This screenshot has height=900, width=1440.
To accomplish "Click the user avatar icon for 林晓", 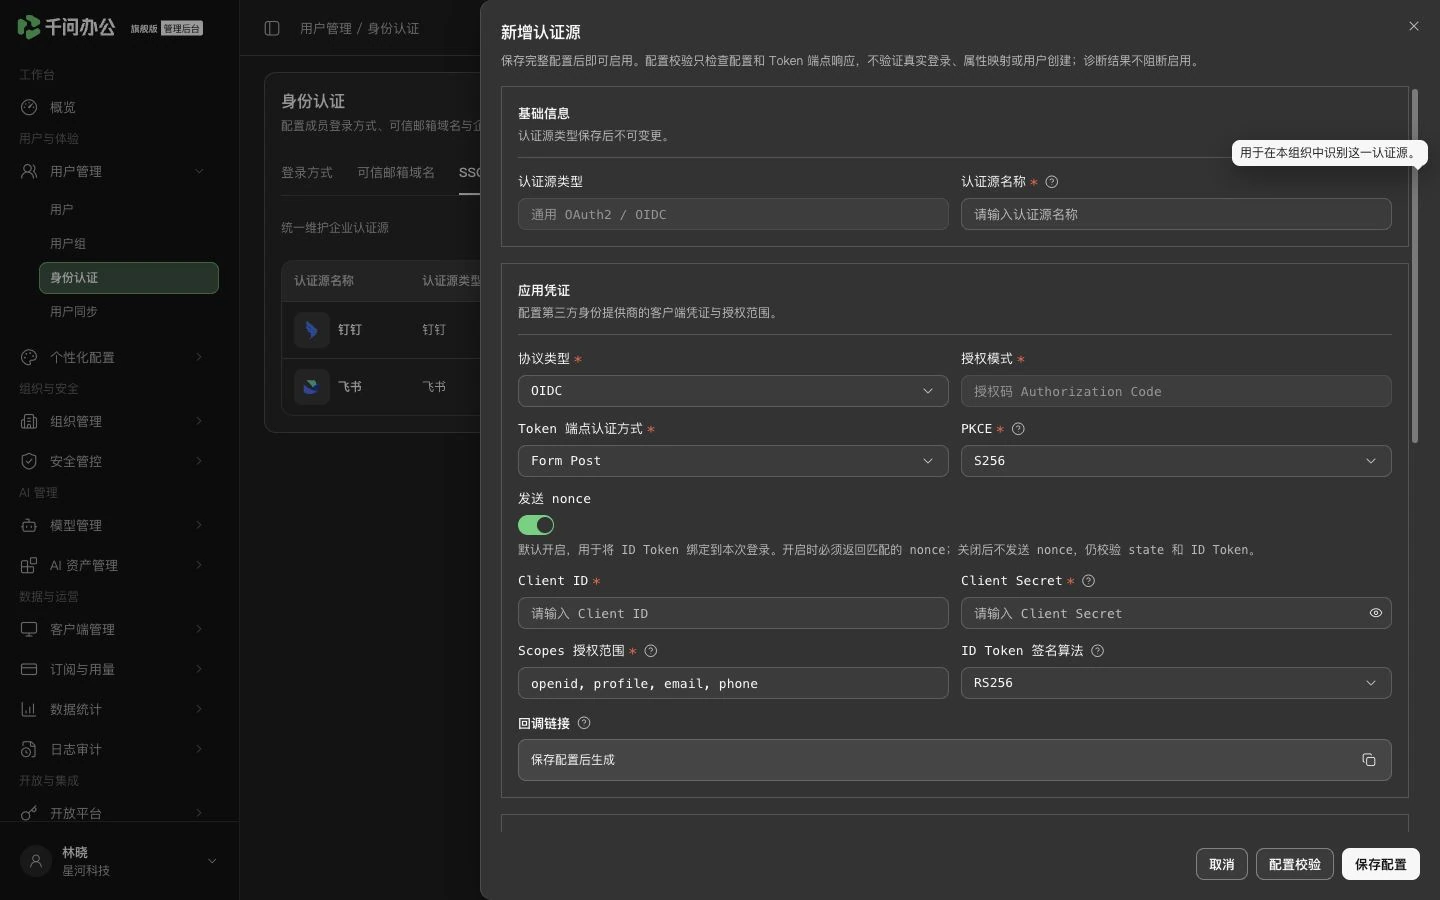I will coord(36,861).
